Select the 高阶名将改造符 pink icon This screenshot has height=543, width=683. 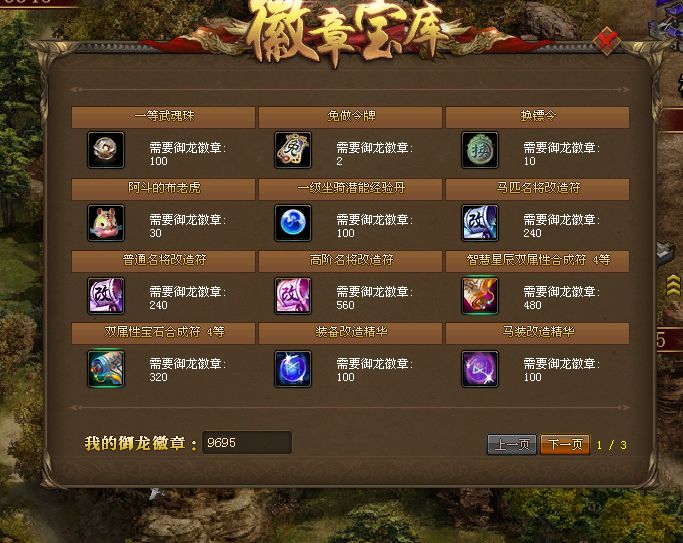pos(293,295)
